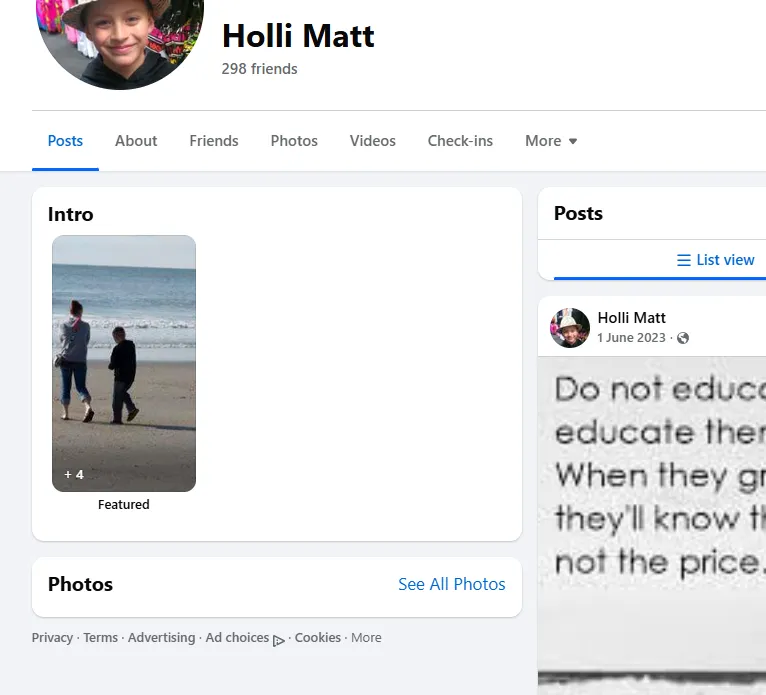Click the Ad choices triangle icon
Viewport: 766px width, 695px height.
[278, 641]
